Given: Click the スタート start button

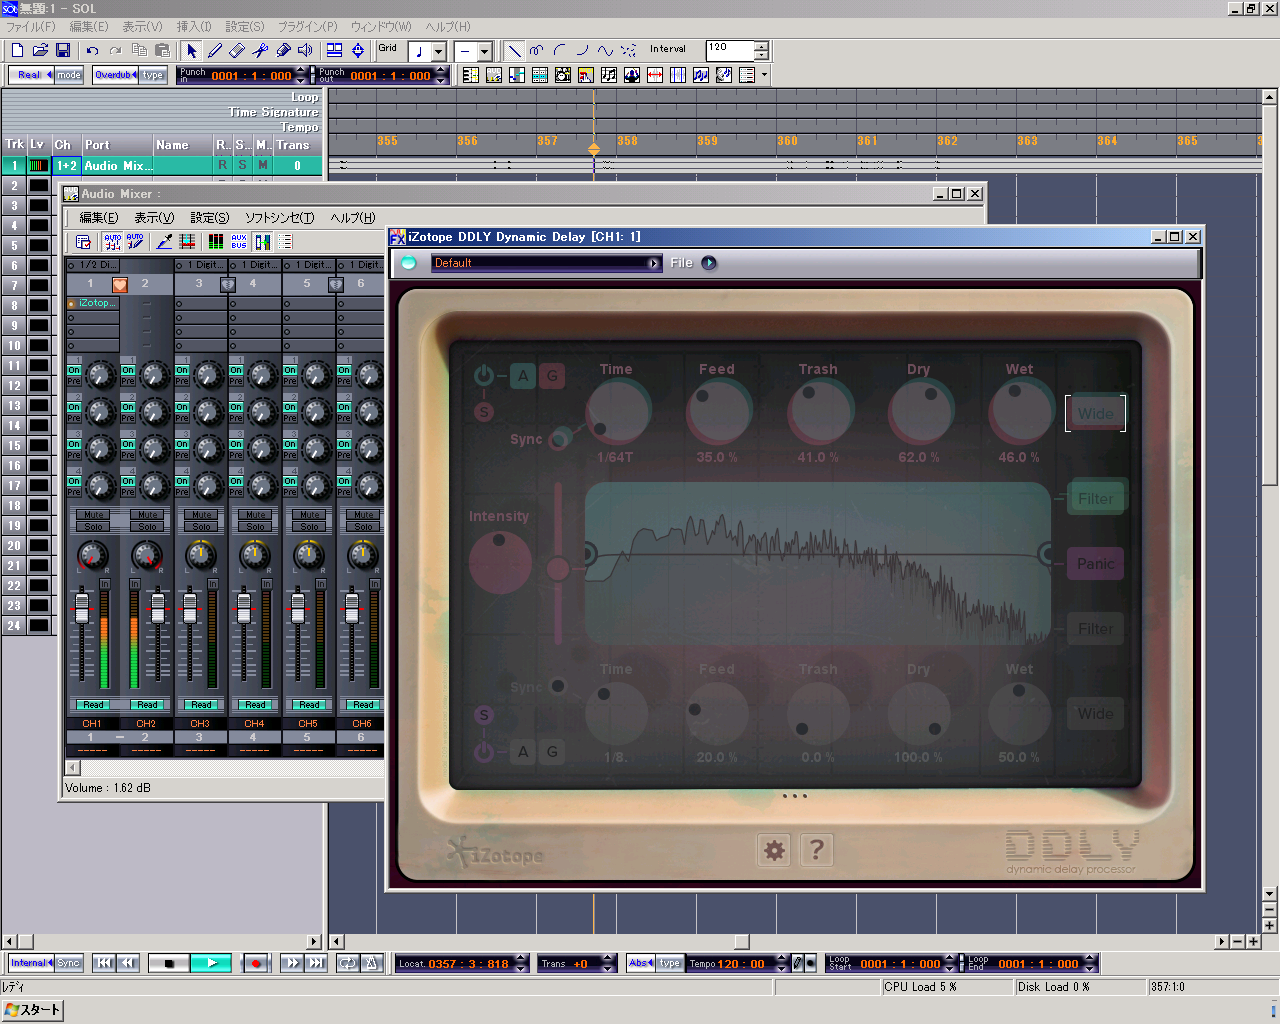Looking at the screenshot, I should (32, 1010).
